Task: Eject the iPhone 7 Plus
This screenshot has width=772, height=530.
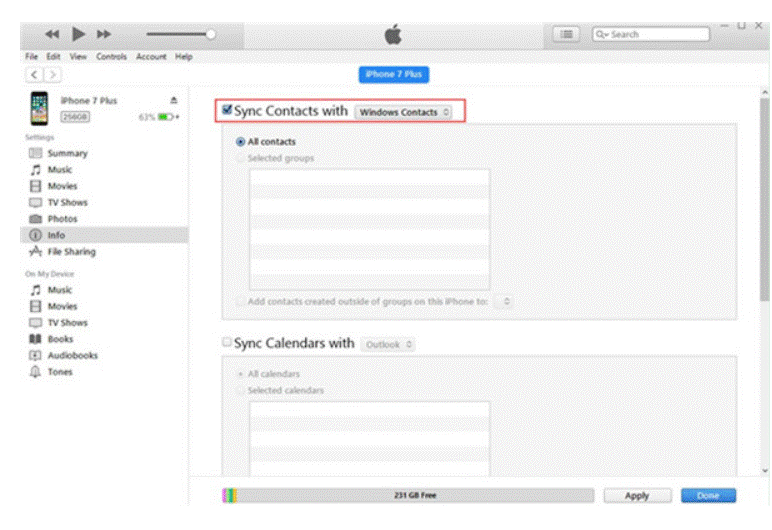Action: click(x=174, y=100)
